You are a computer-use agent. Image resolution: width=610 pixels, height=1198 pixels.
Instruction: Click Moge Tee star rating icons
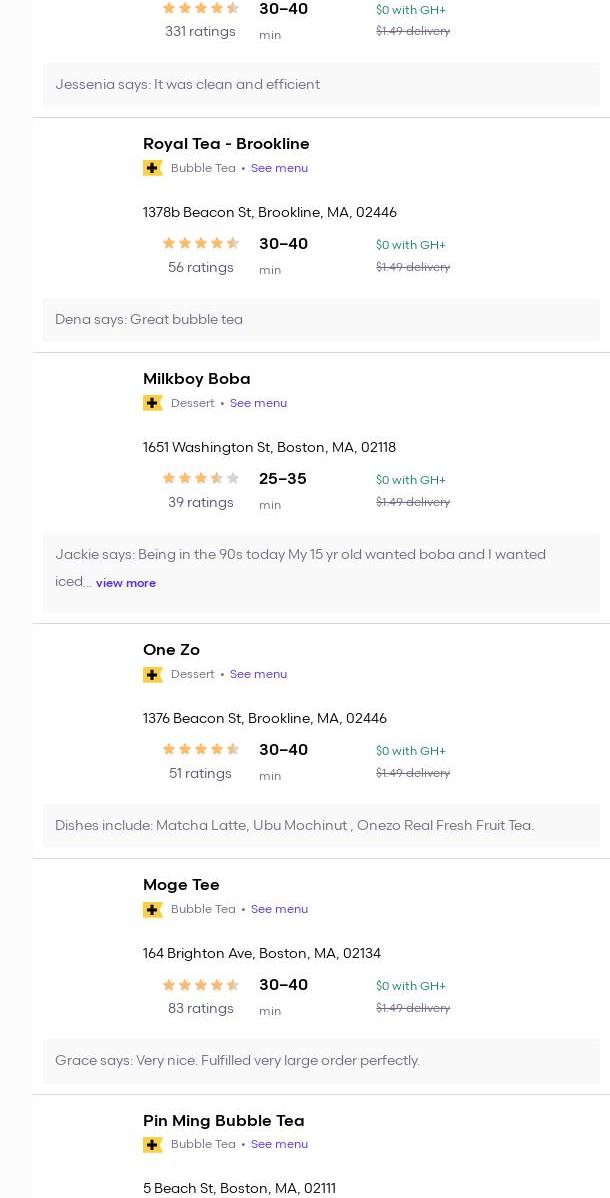[201, 984]
